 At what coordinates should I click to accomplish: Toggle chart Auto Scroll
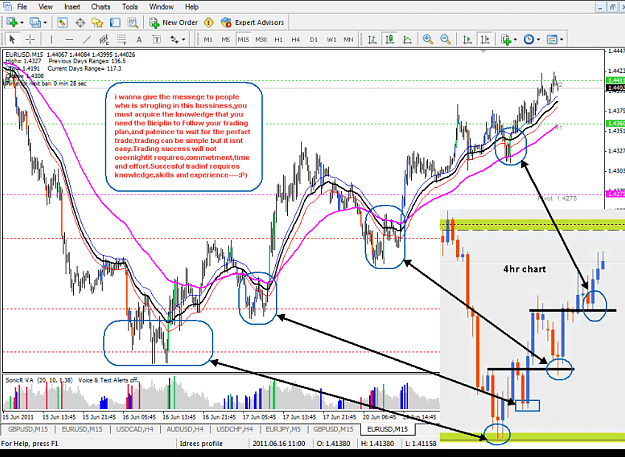[467, 39]
